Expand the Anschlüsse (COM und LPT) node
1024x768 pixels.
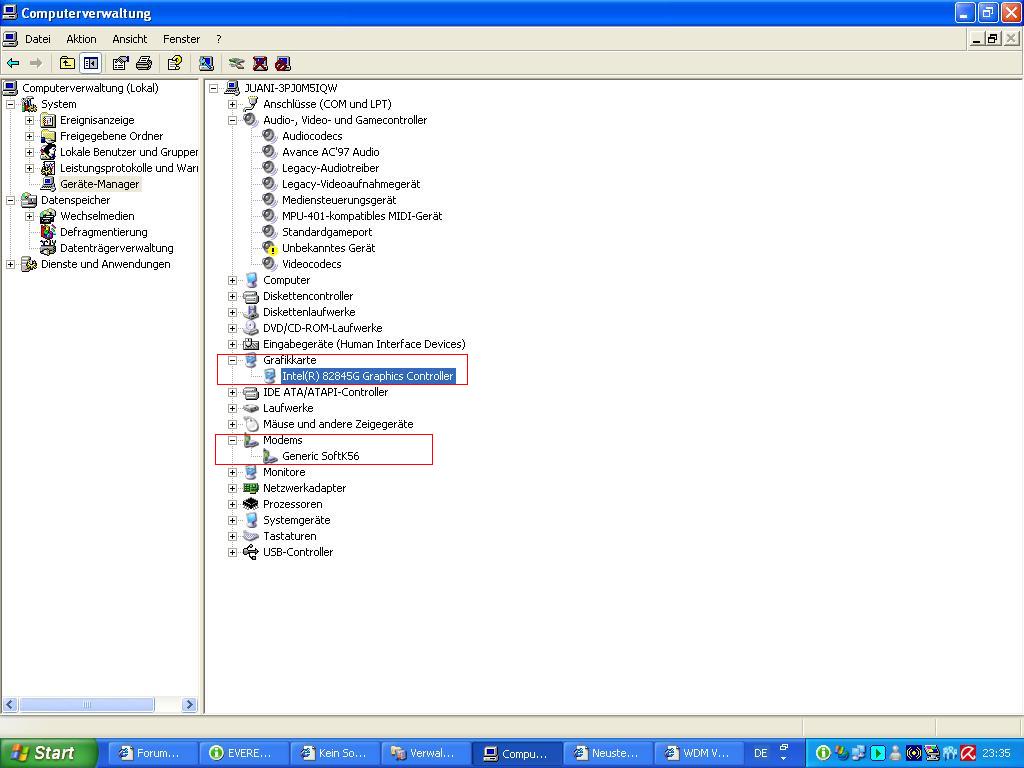(232, 104)
